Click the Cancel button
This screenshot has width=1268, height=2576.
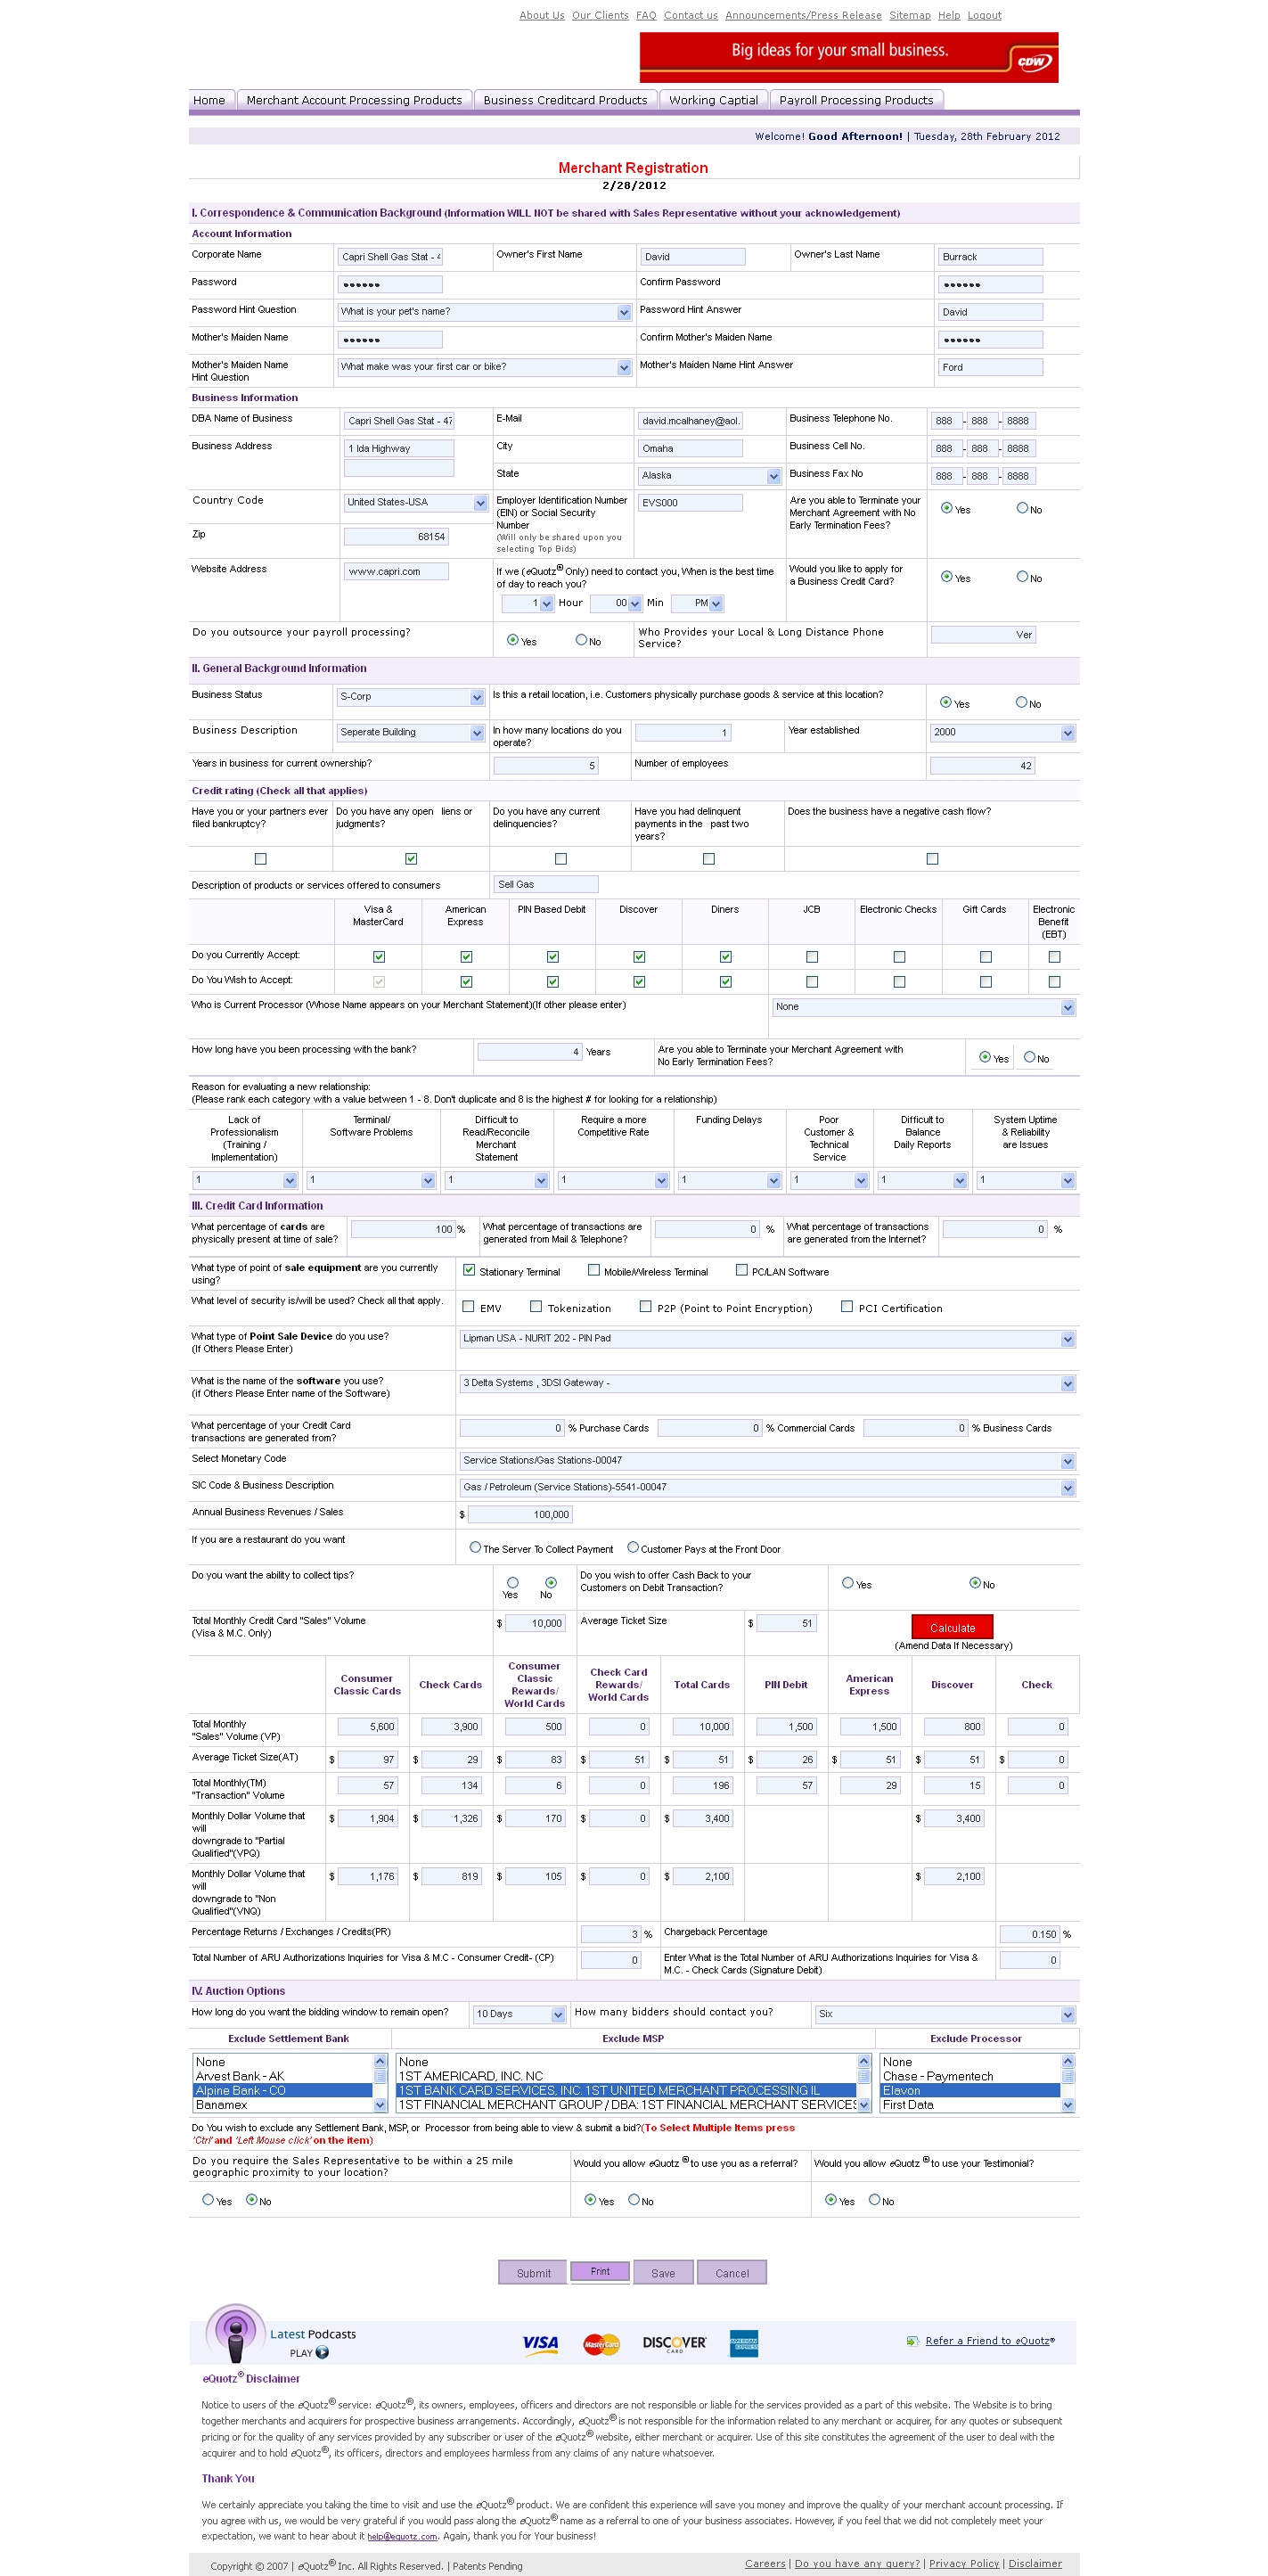(x=732, y=2273)
